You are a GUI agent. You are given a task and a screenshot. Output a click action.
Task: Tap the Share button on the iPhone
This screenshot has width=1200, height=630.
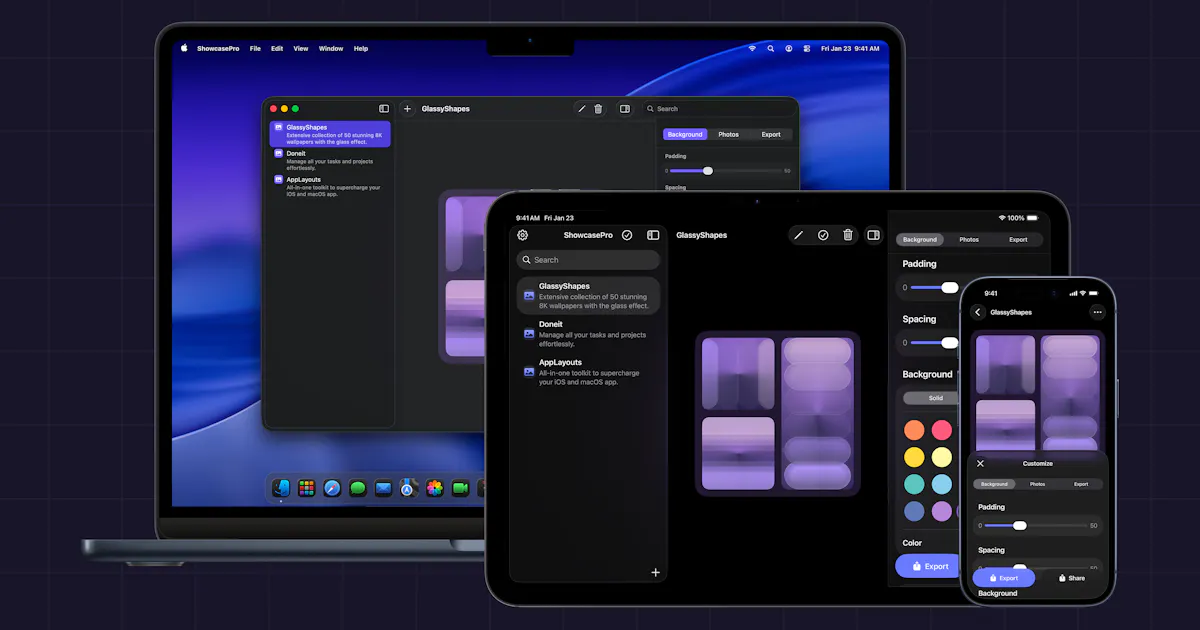tap(1070, 578)
